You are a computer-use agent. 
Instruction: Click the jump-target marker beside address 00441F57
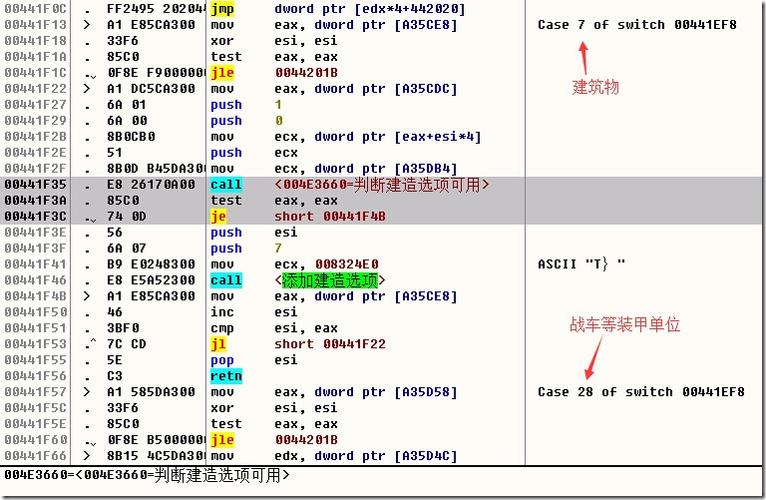point(88,393)
